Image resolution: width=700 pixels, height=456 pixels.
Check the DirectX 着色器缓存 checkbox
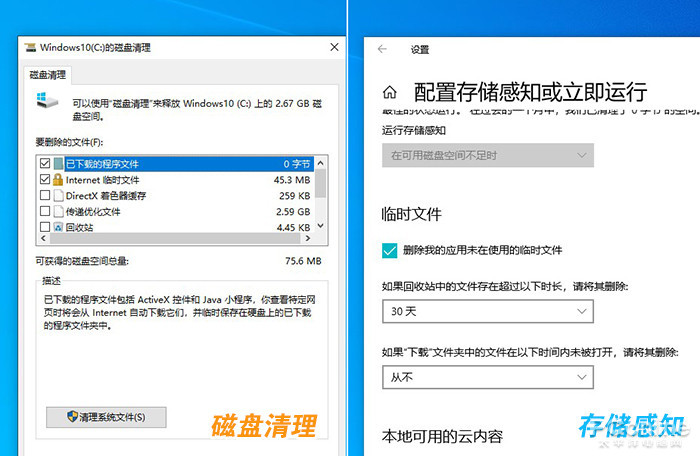(45, 195)
